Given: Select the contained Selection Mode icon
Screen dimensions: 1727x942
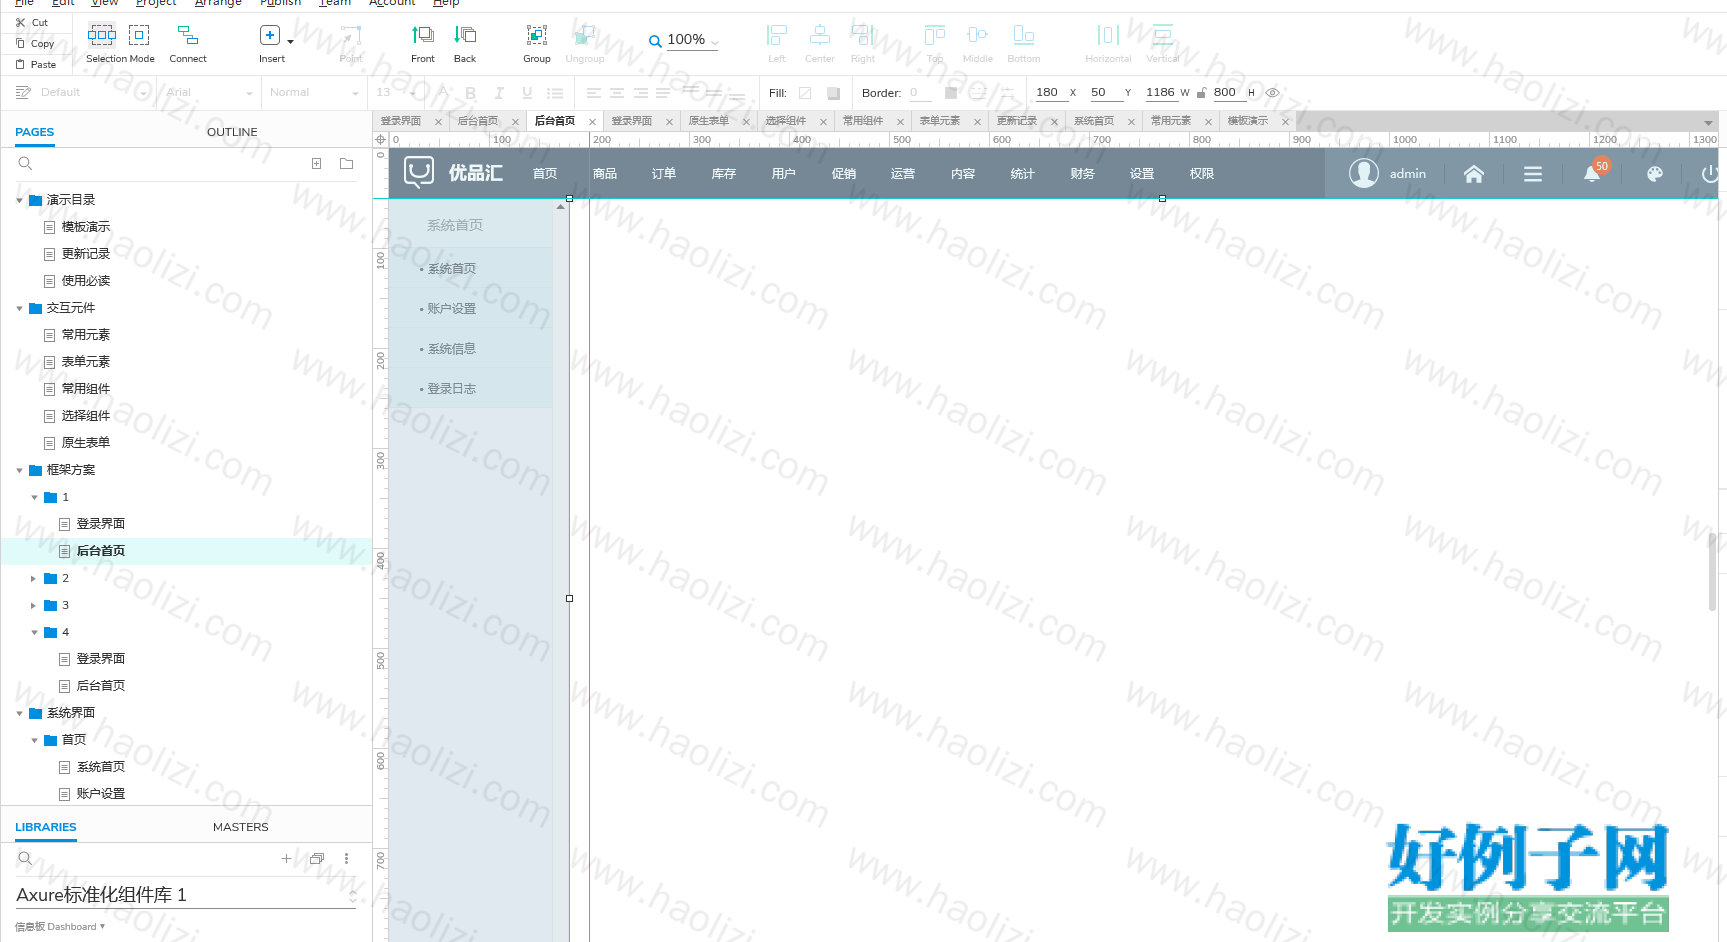Looking at the screenshot, I should coord(139,35).
